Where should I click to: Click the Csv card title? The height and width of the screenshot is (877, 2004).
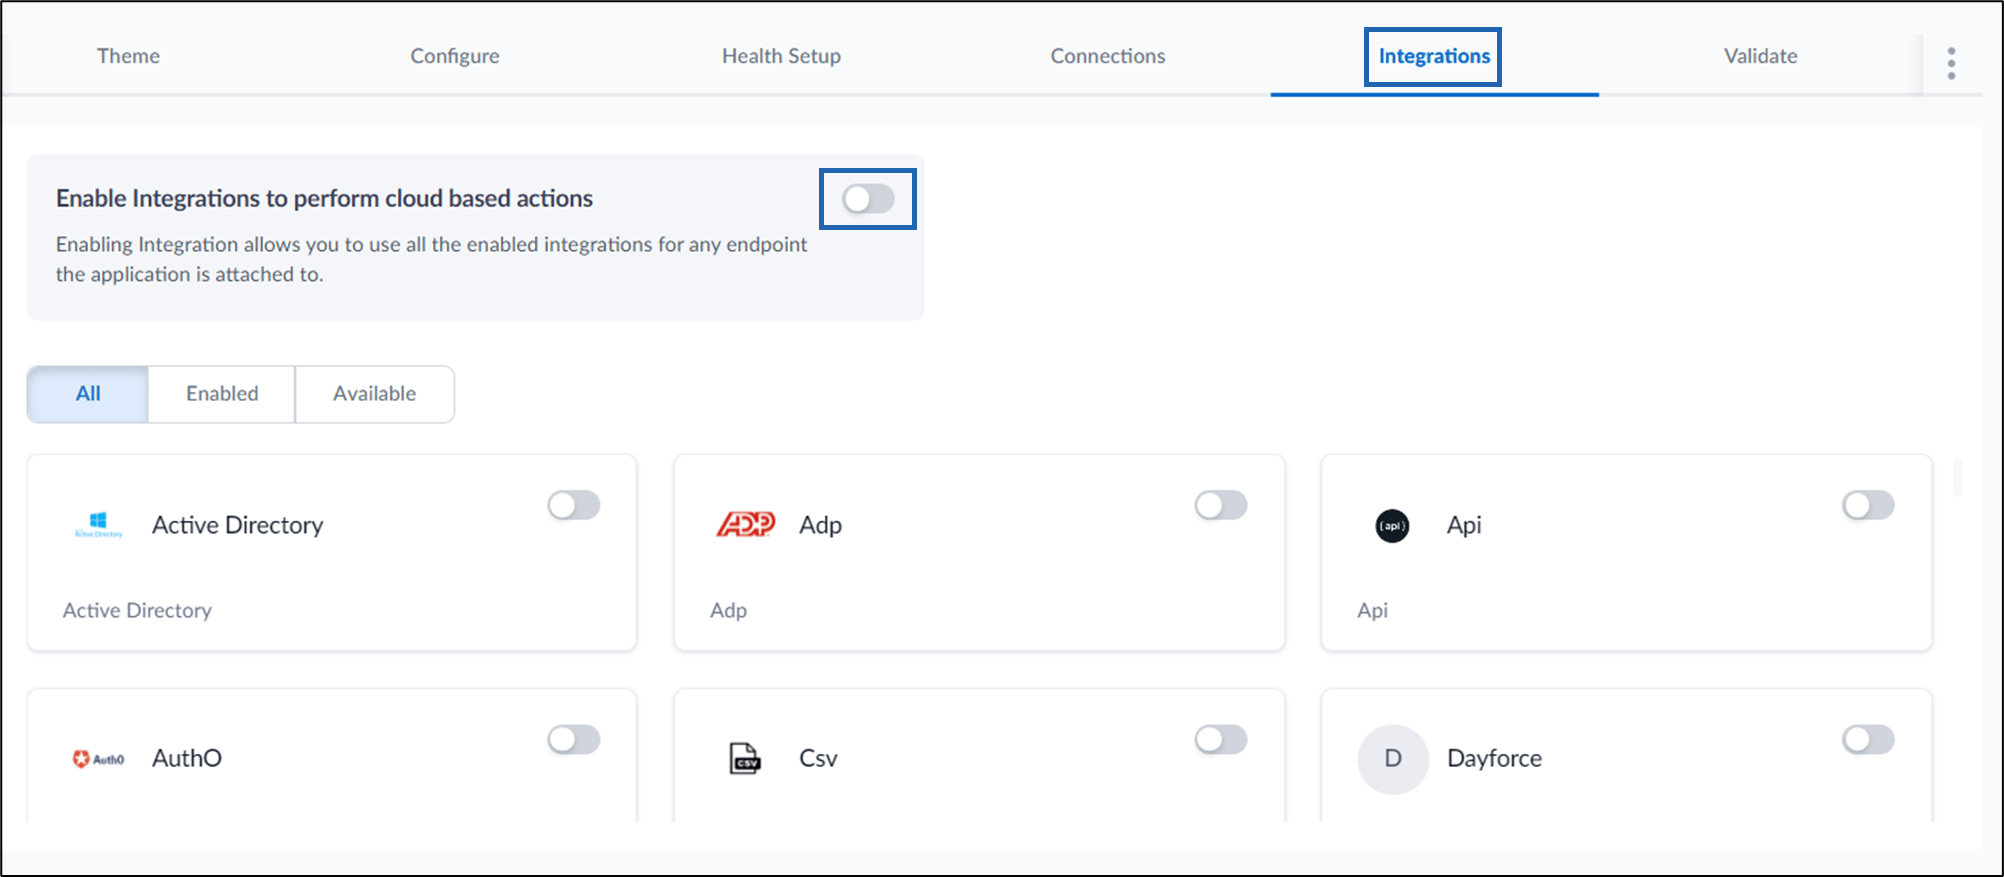[818, 758]
